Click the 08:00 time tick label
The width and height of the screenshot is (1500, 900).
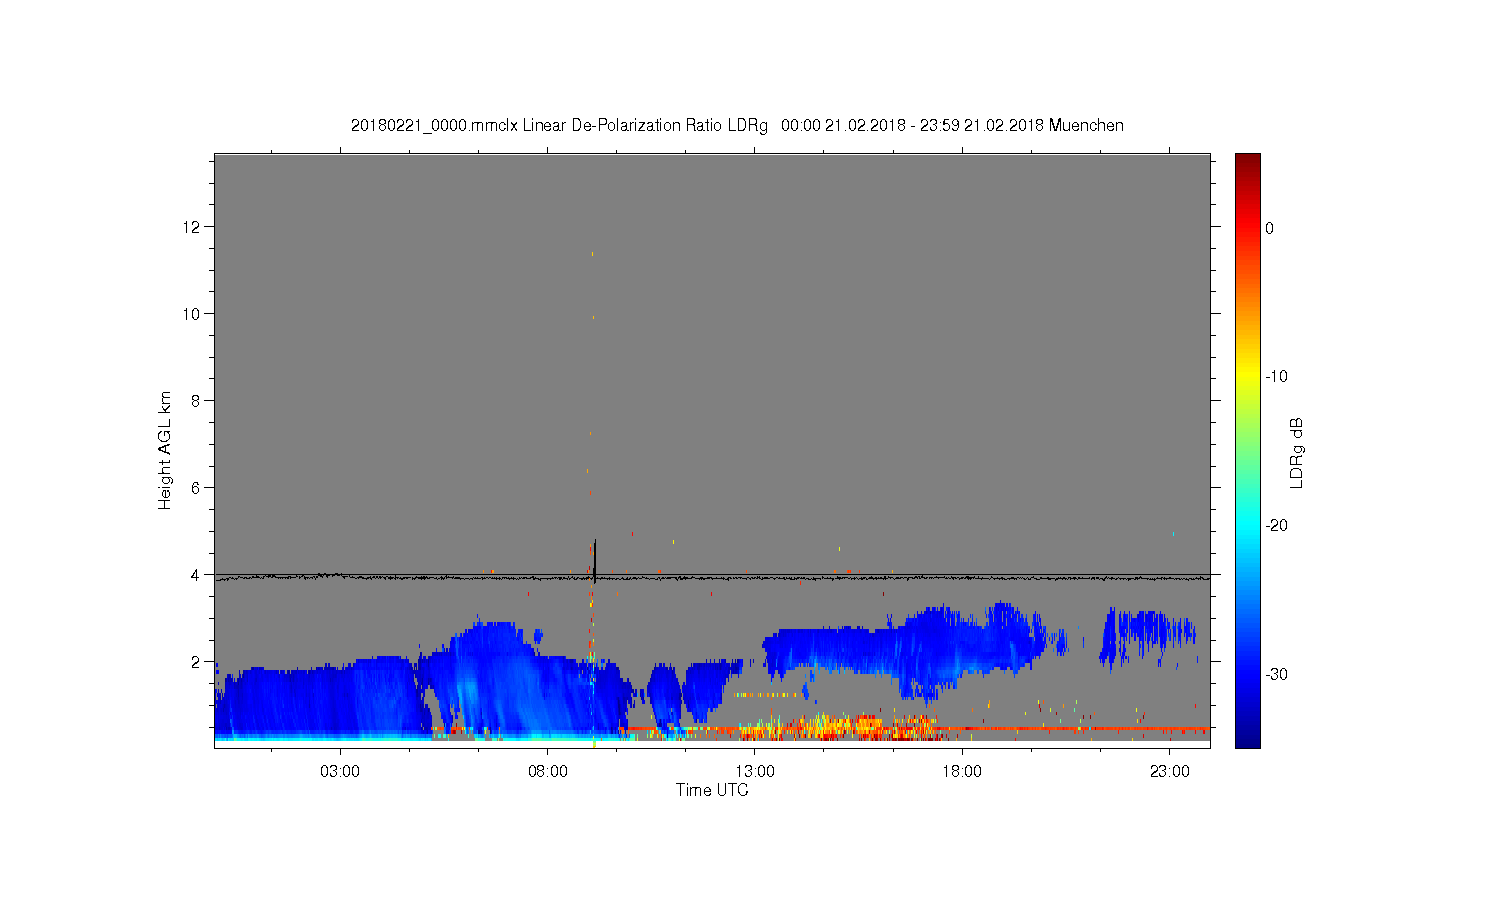(x=548, y=772)
